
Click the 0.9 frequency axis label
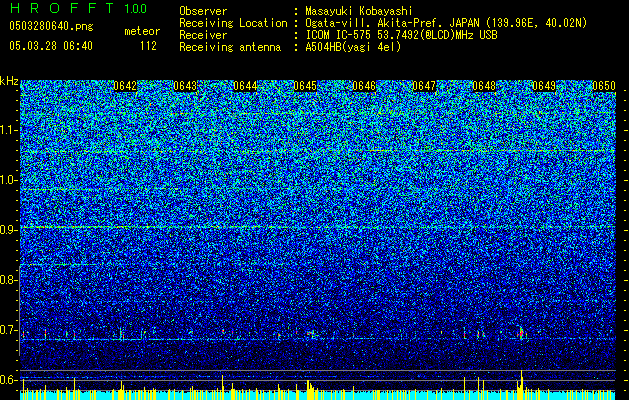8,230
